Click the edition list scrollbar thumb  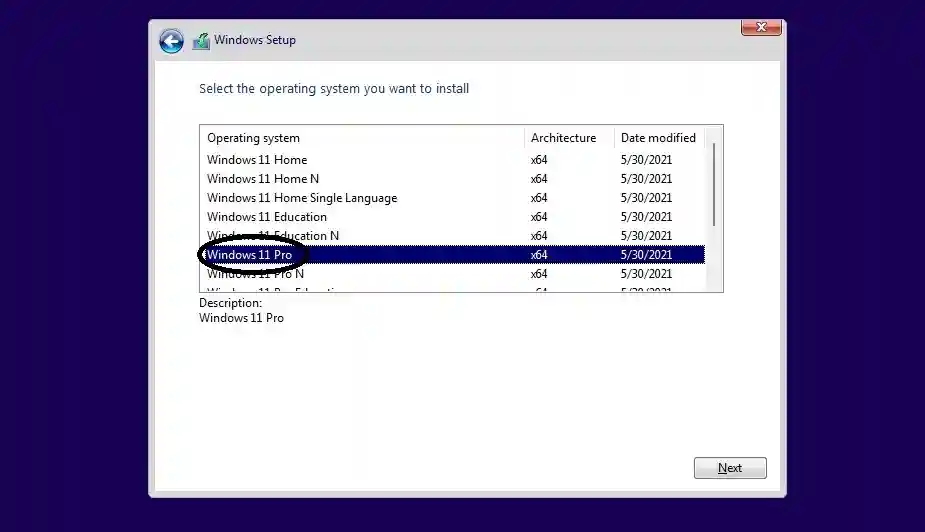pyautogui.click(x=714, y=184)
